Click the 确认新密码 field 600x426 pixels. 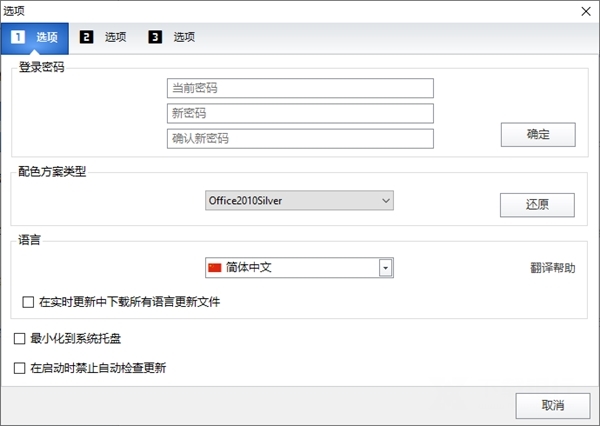[300, 139]
